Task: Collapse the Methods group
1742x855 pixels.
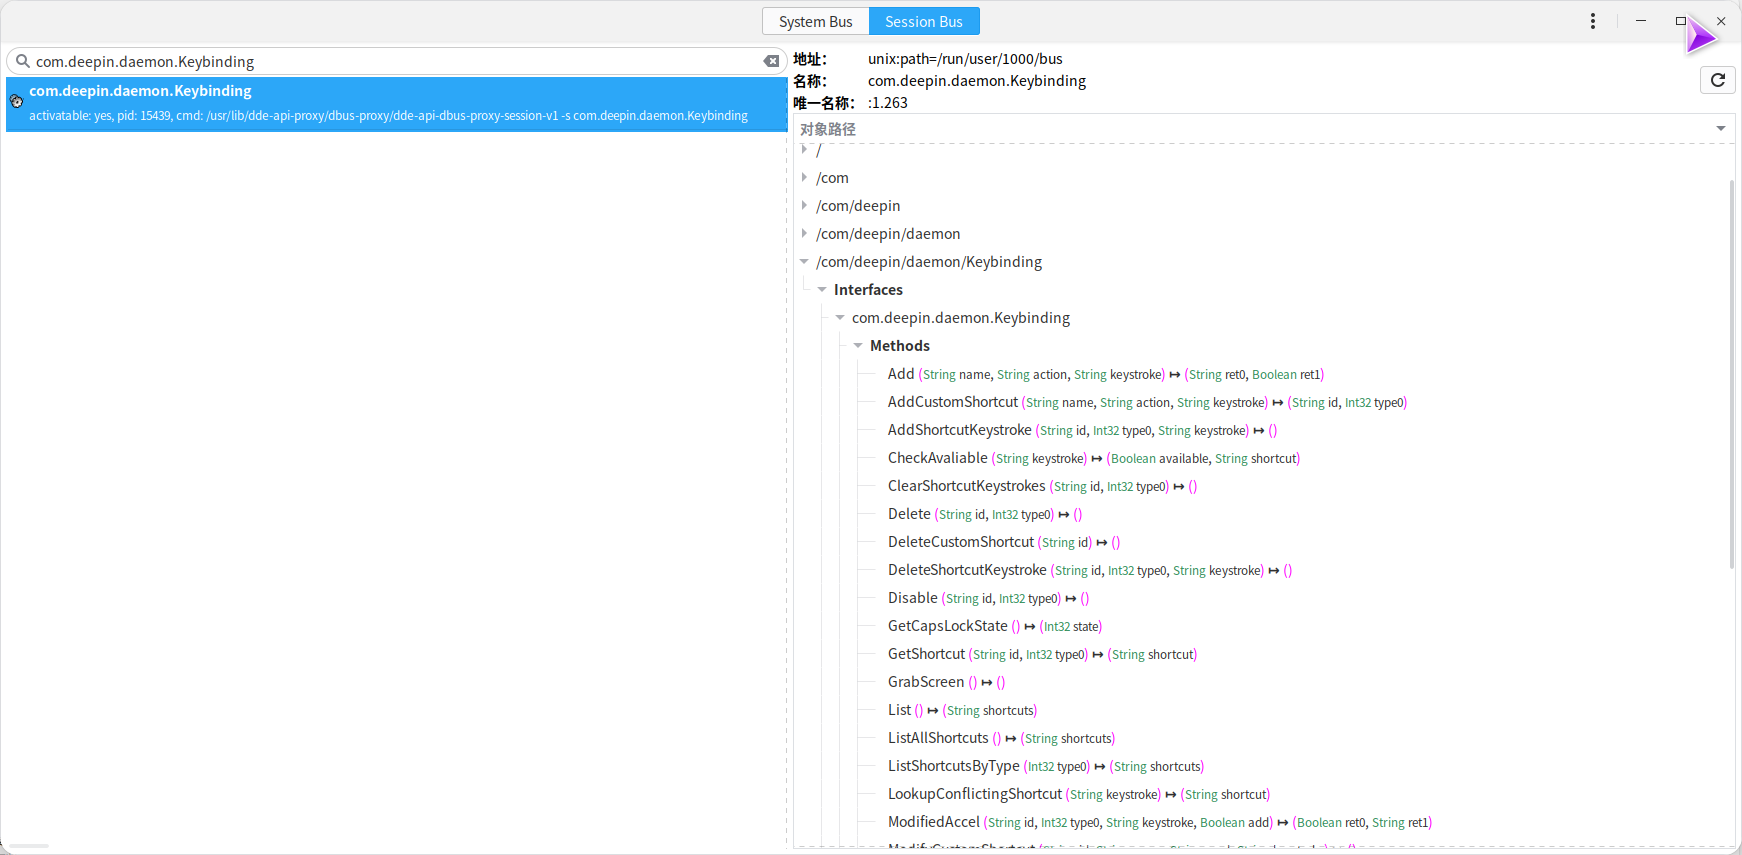Action: click(858, 345)
